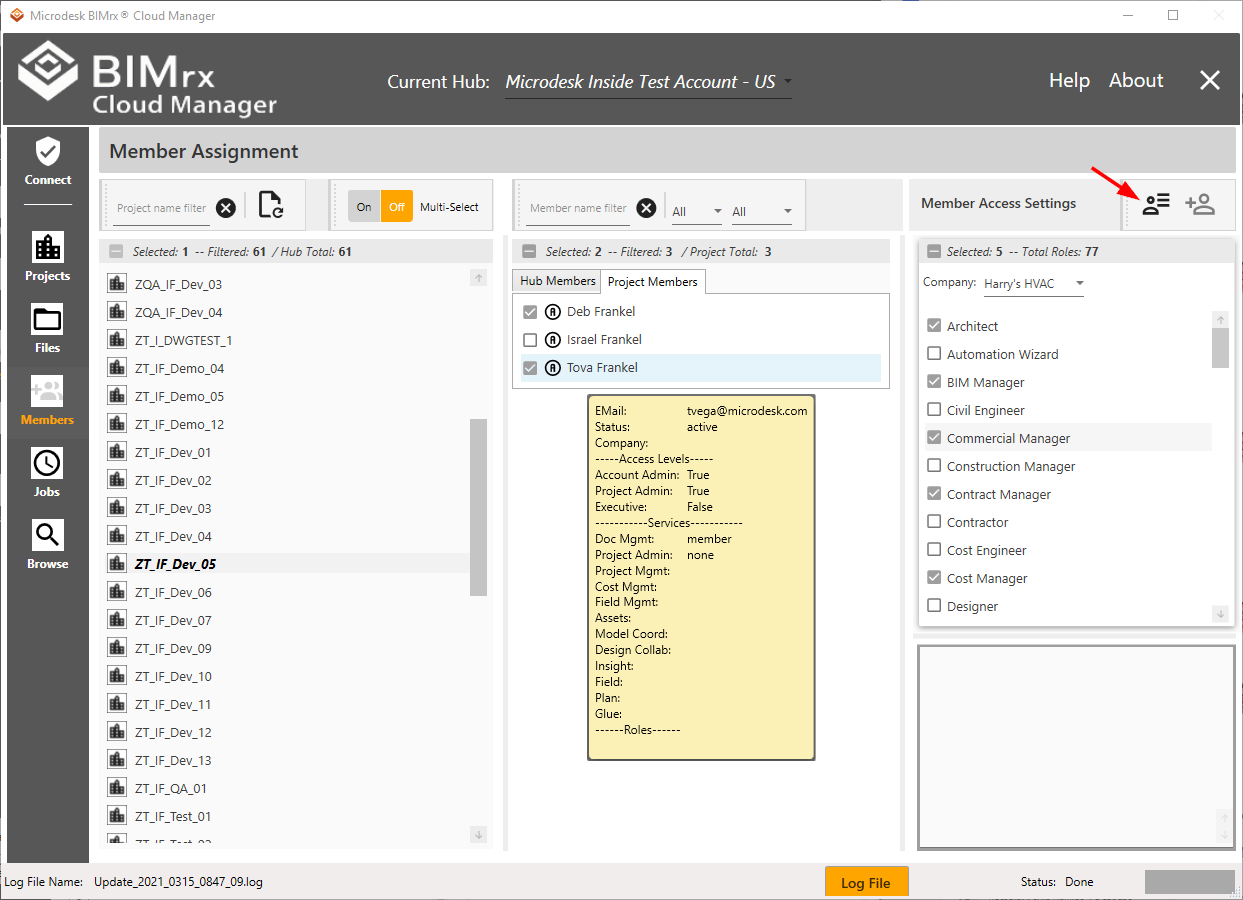Close Cloud Manager with the white X
The image size is (1243, 900).
click(1210, 81)
